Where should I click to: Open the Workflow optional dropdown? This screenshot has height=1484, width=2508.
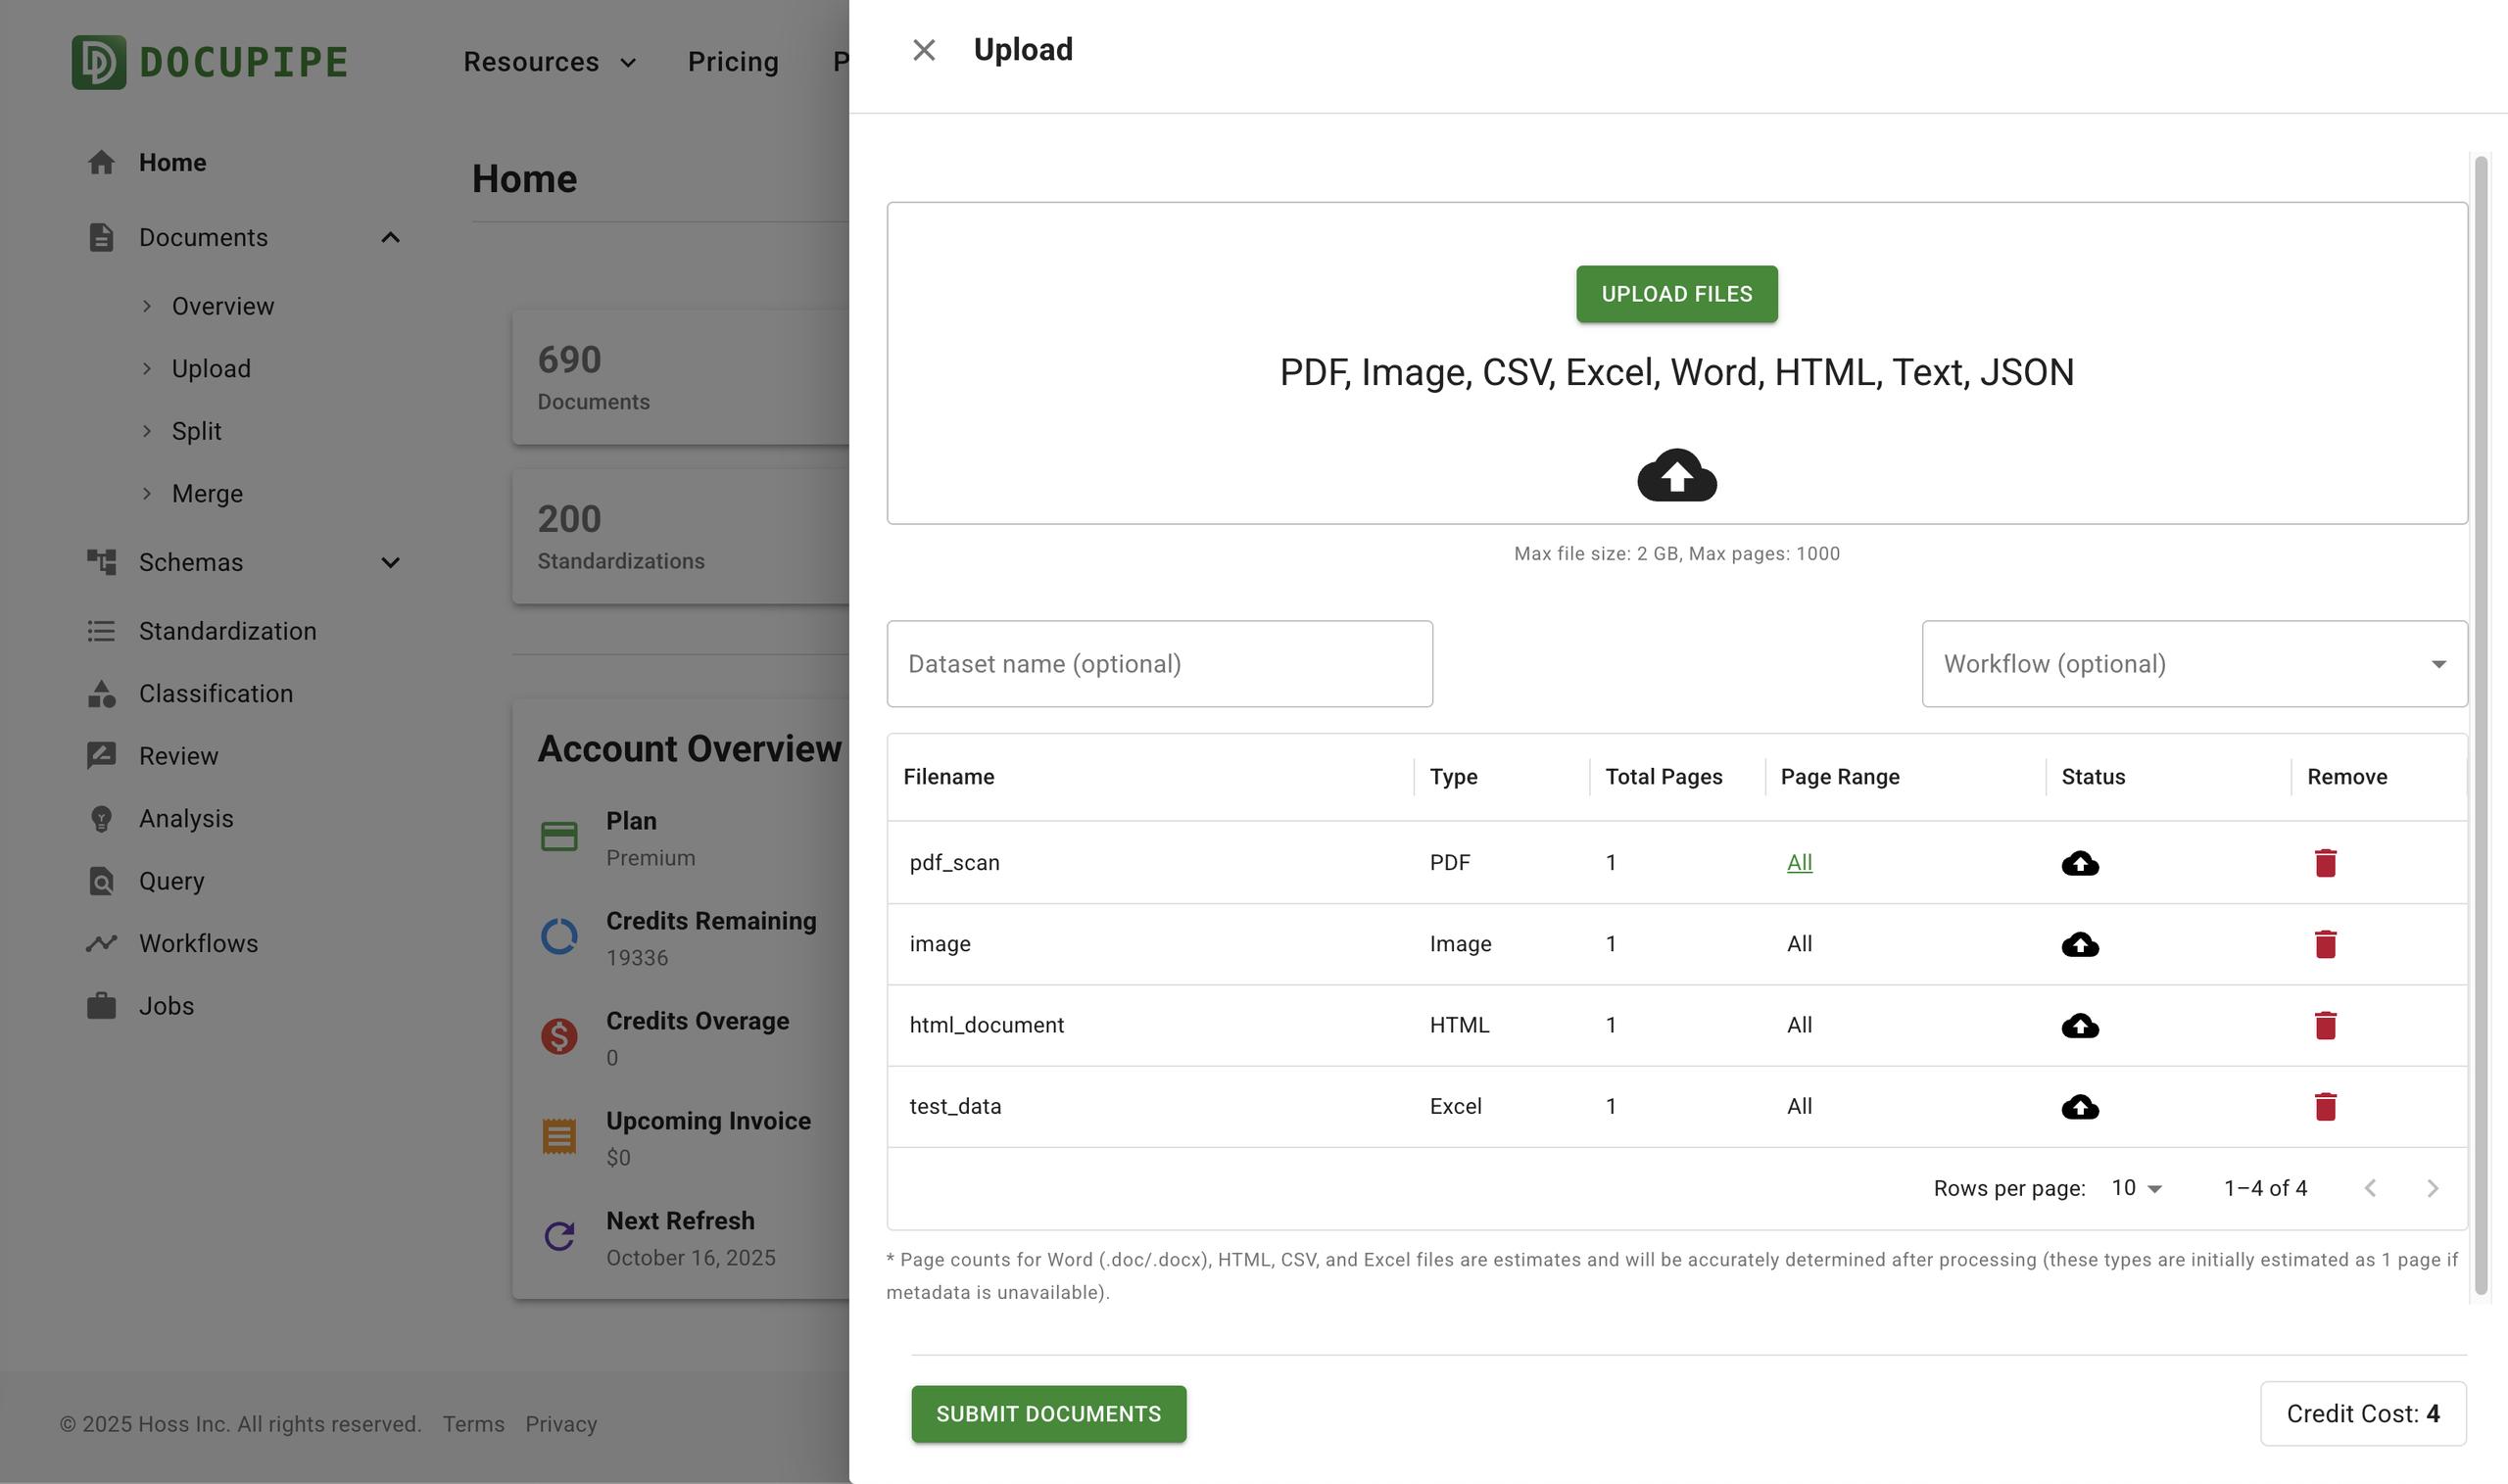tap(2194, 664)
